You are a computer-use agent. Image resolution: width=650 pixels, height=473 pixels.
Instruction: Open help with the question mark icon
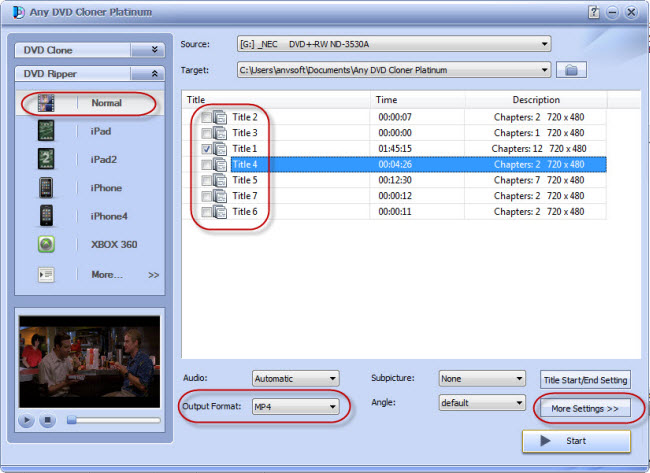(x=594, y=12)
